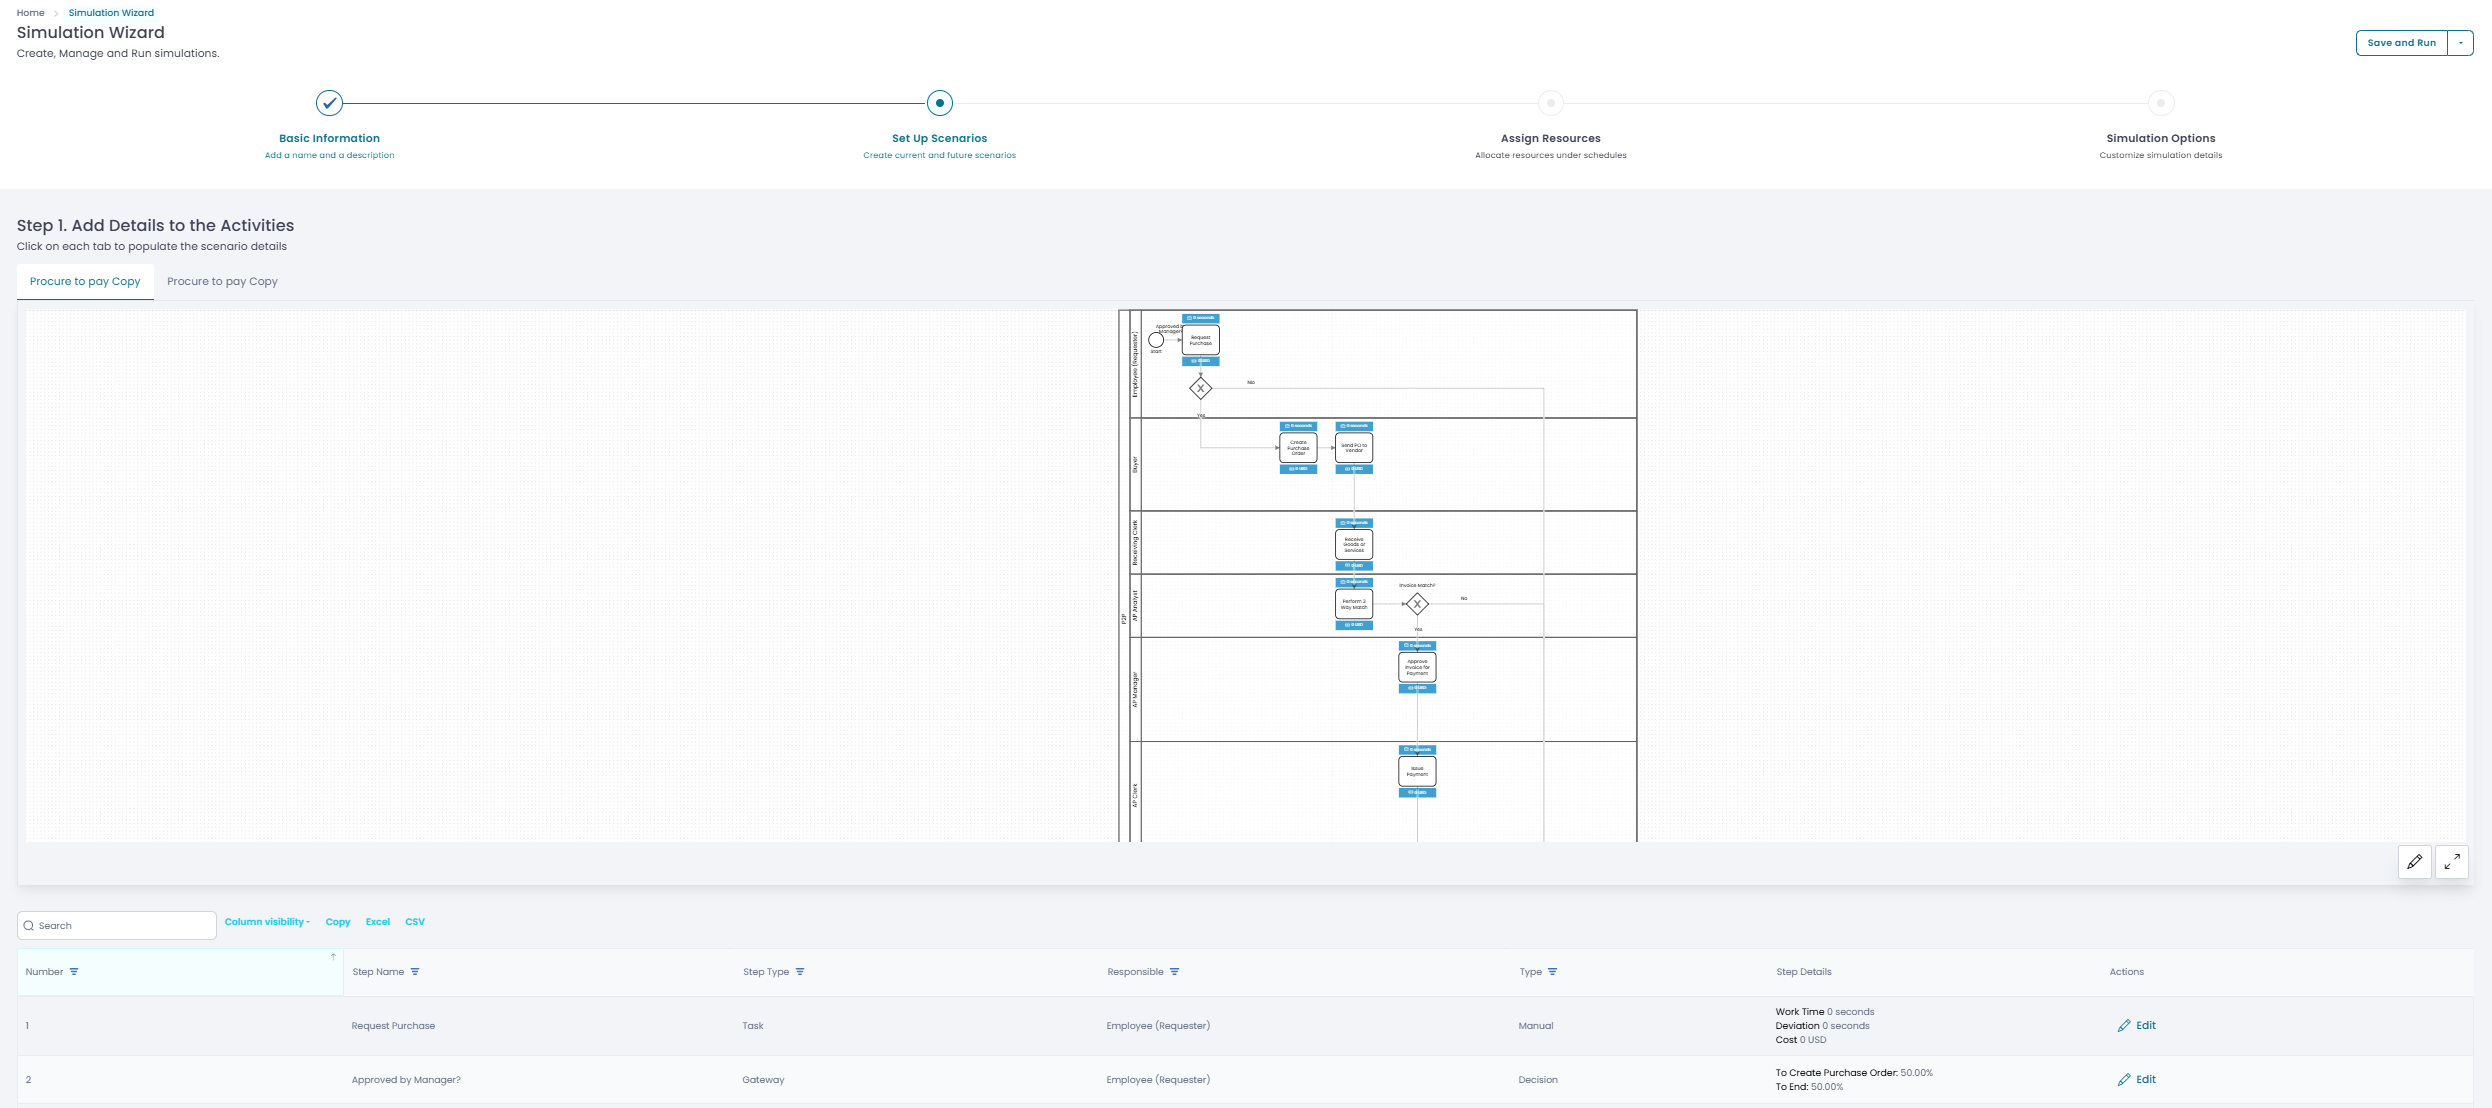Click the pencil edit diagram icon
Image resolution: width=2492 pixels, height=1108 pixels.
point(2414,862)
